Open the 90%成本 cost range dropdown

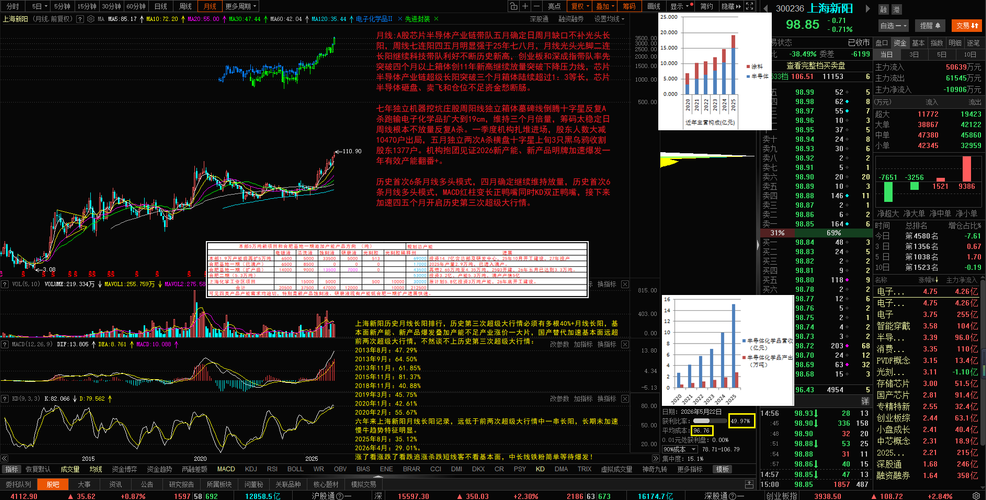coord(680,449)
